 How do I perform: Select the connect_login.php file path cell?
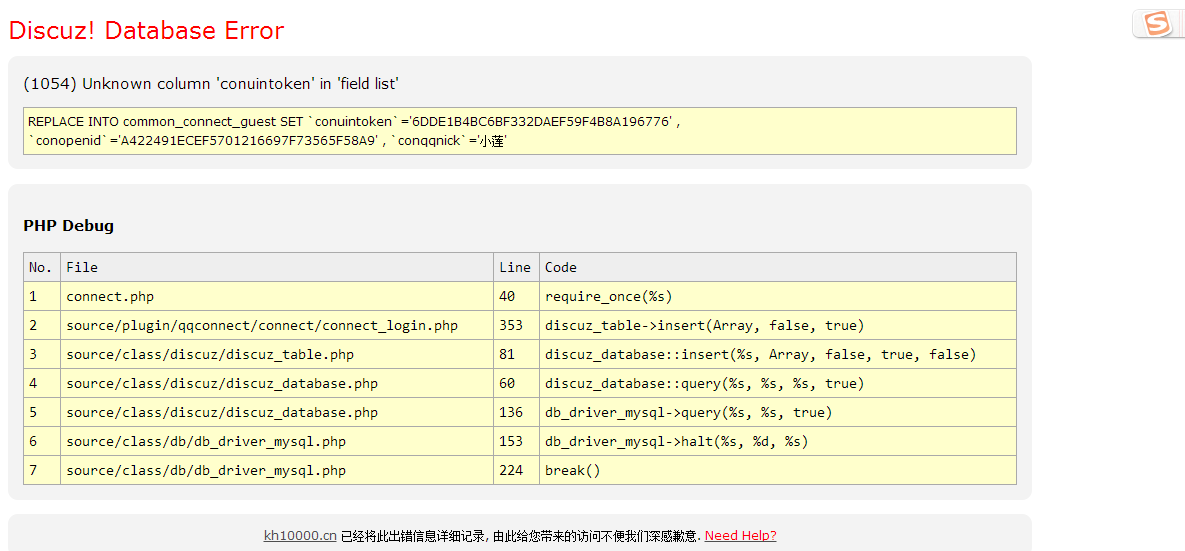[262, 326]
